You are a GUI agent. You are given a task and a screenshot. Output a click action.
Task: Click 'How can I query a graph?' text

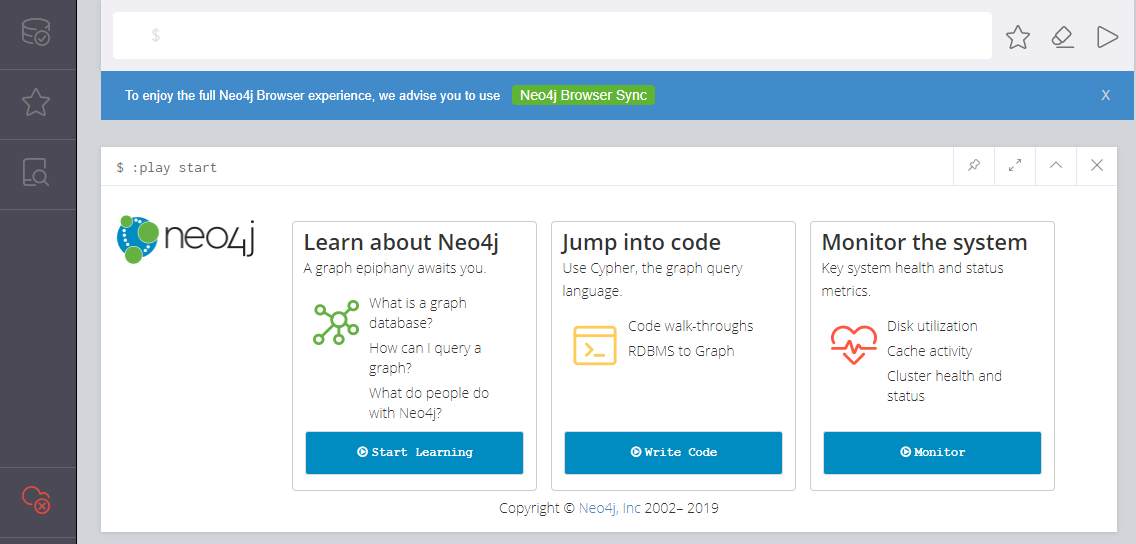[x=425, y=358]
